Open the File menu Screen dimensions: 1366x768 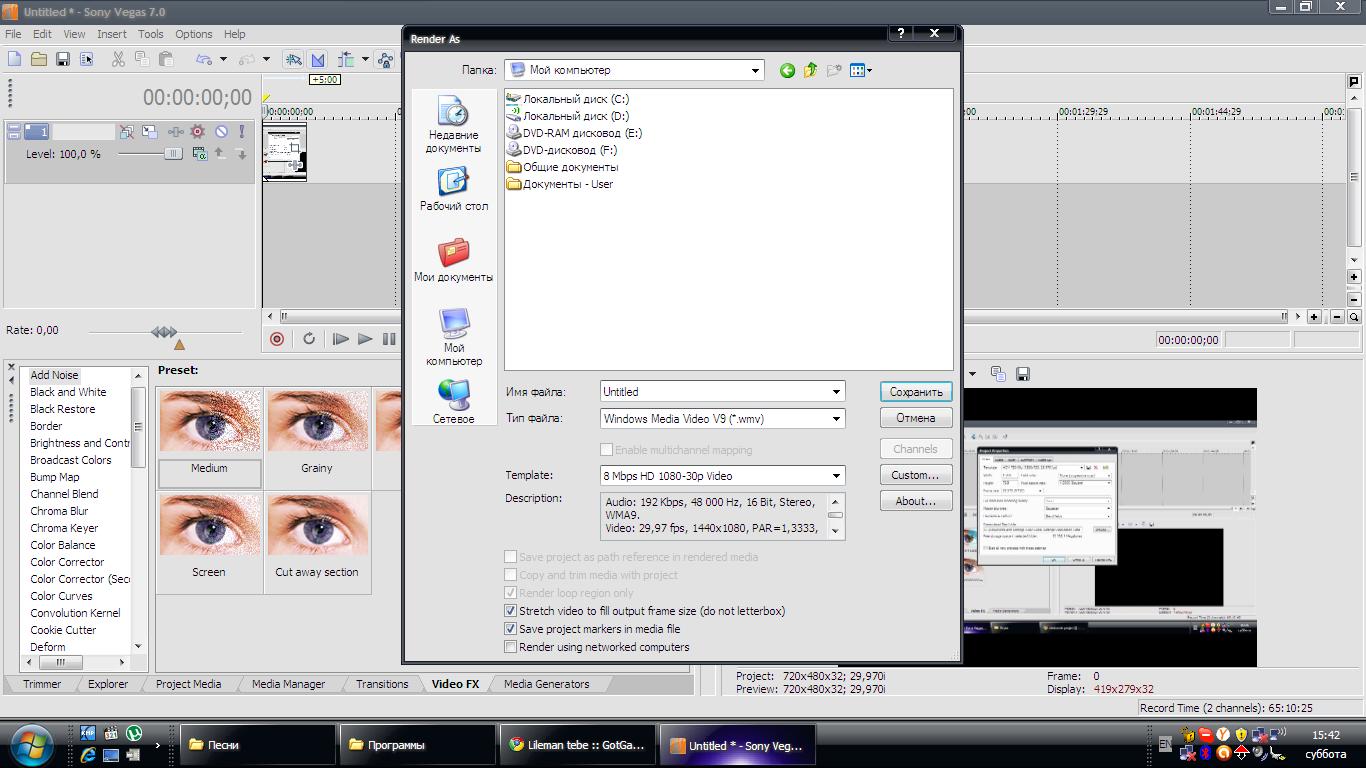click(x=13, y=34)
